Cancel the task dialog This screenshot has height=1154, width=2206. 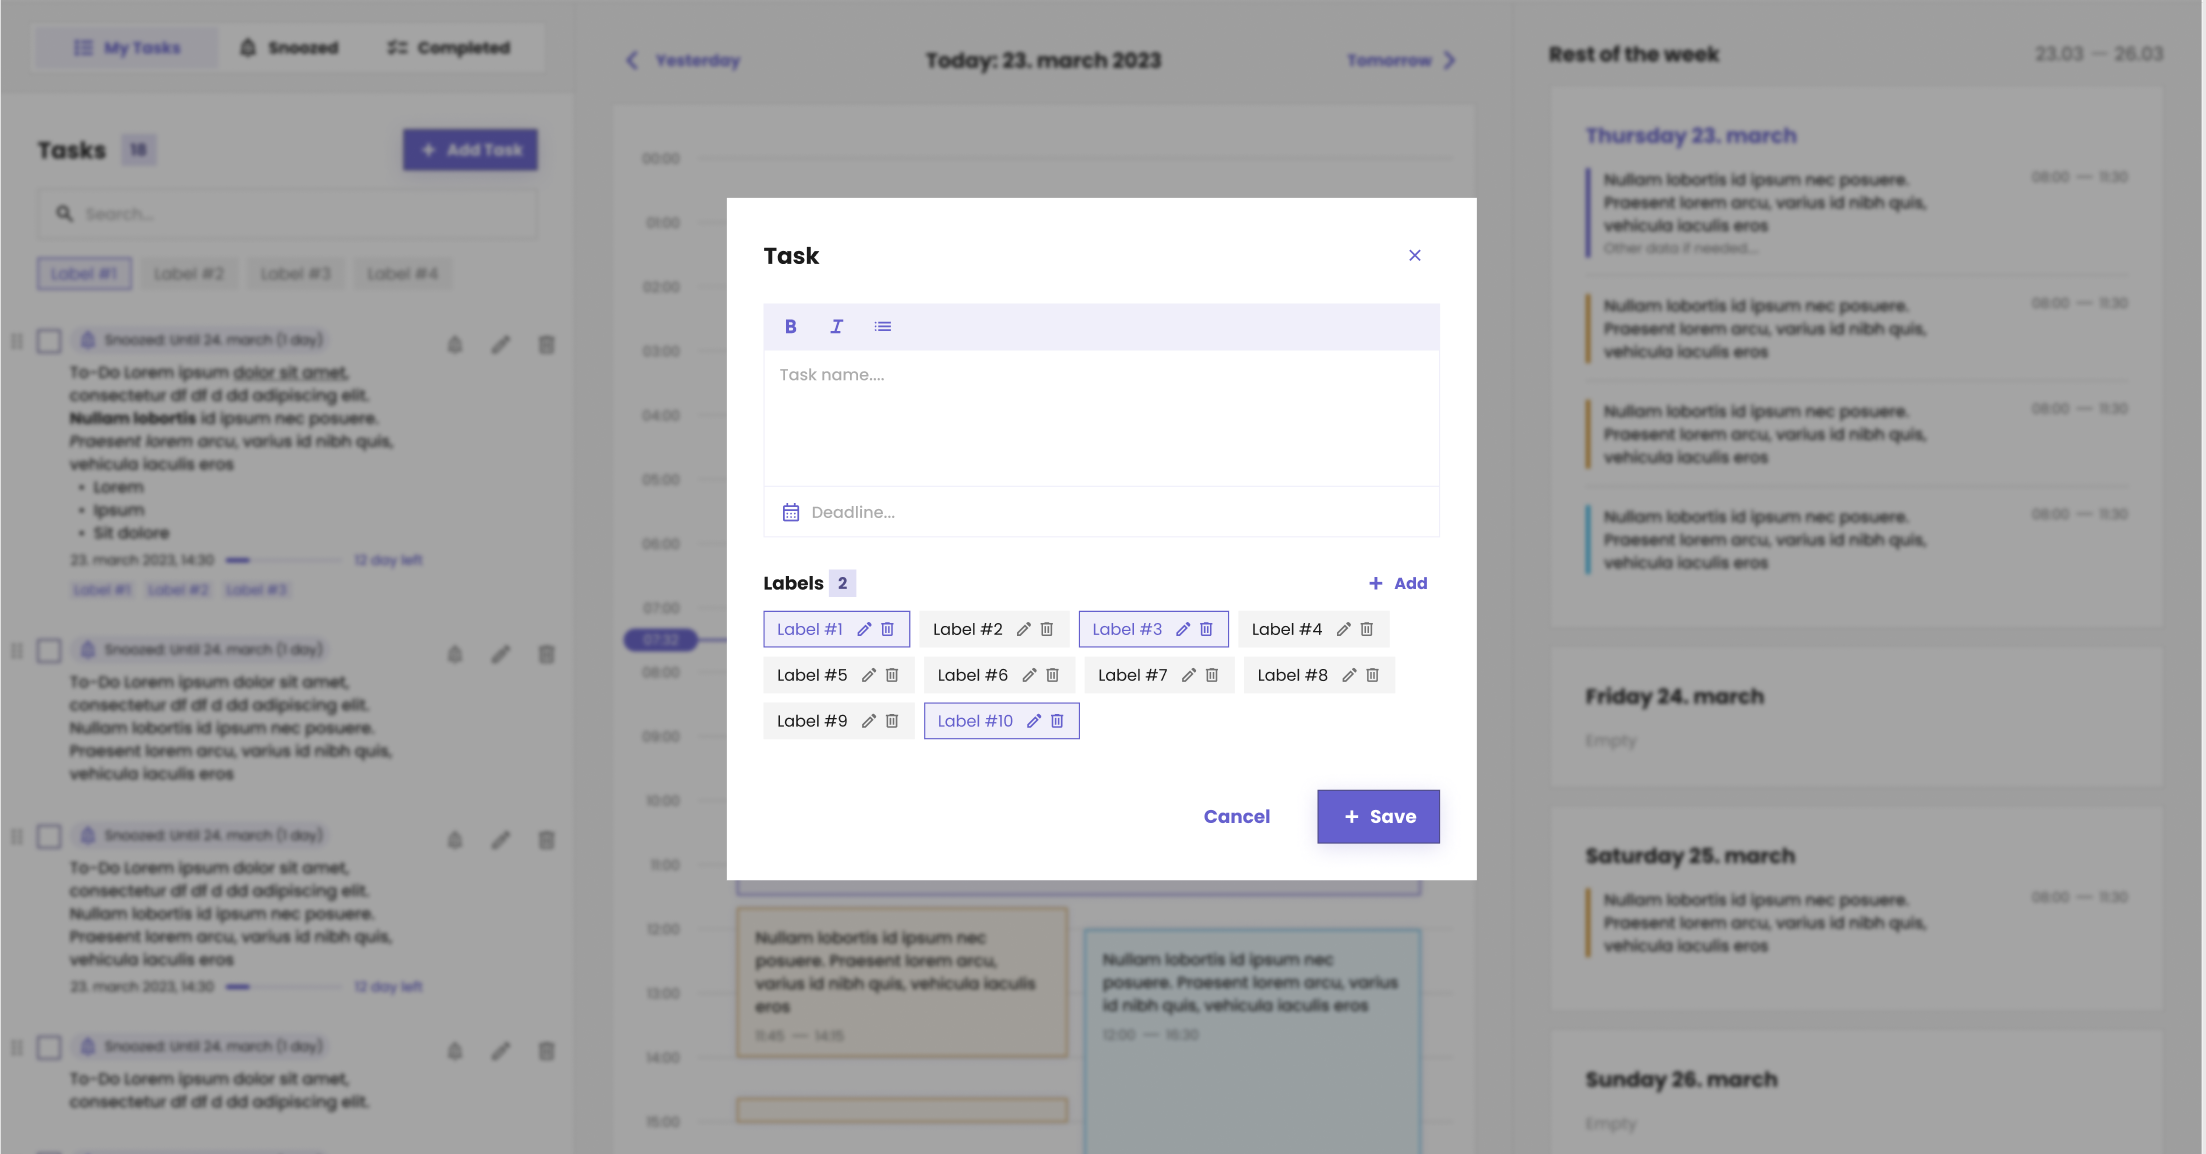click(1236, 816)
